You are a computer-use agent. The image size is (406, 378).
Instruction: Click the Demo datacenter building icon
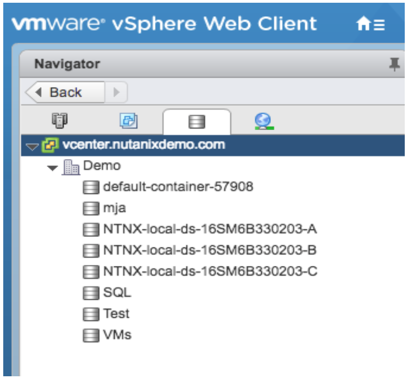click(71, 167)
